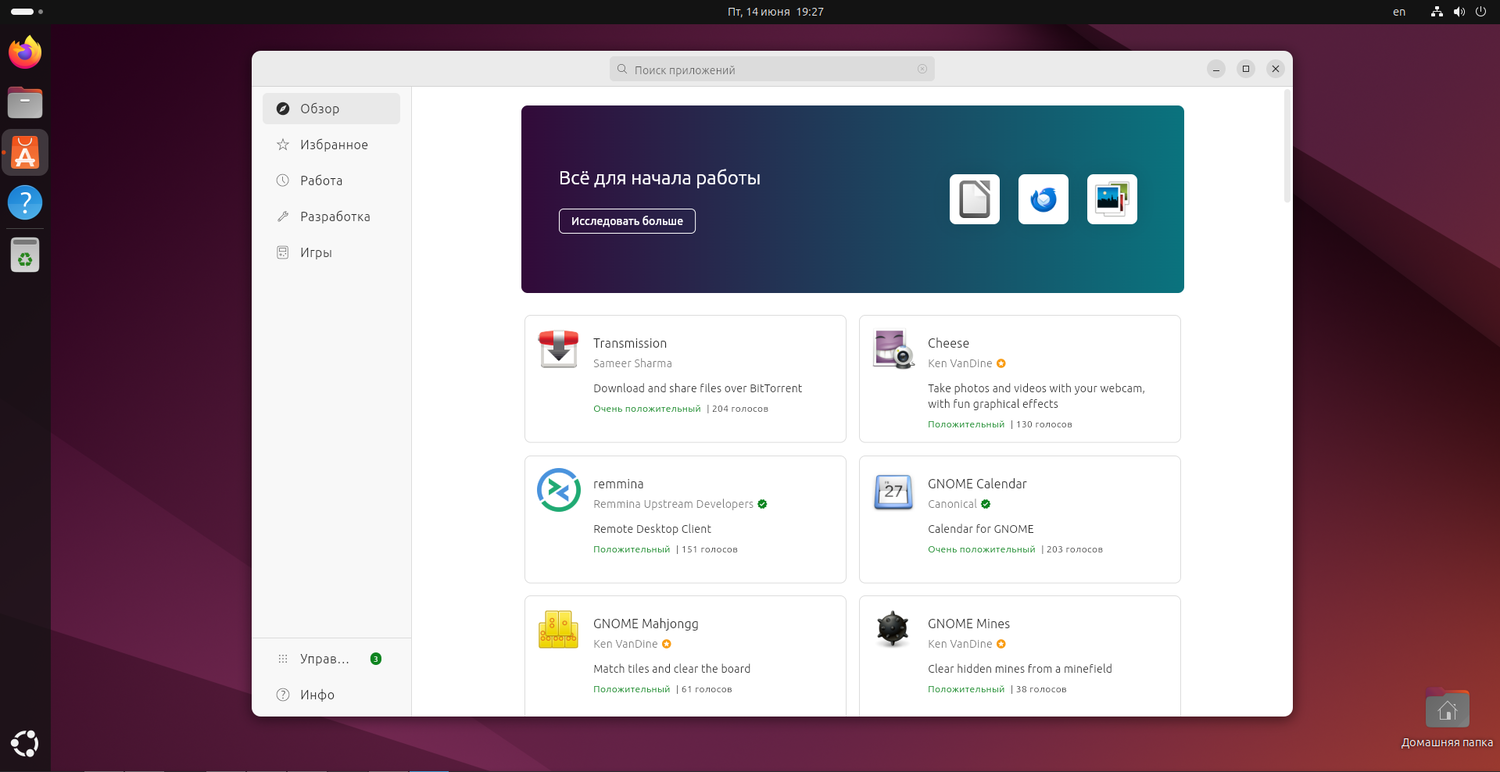Click the '151 голосов' rating text
This screenshot has width=1500, height=772.
(x=709, y=549)
